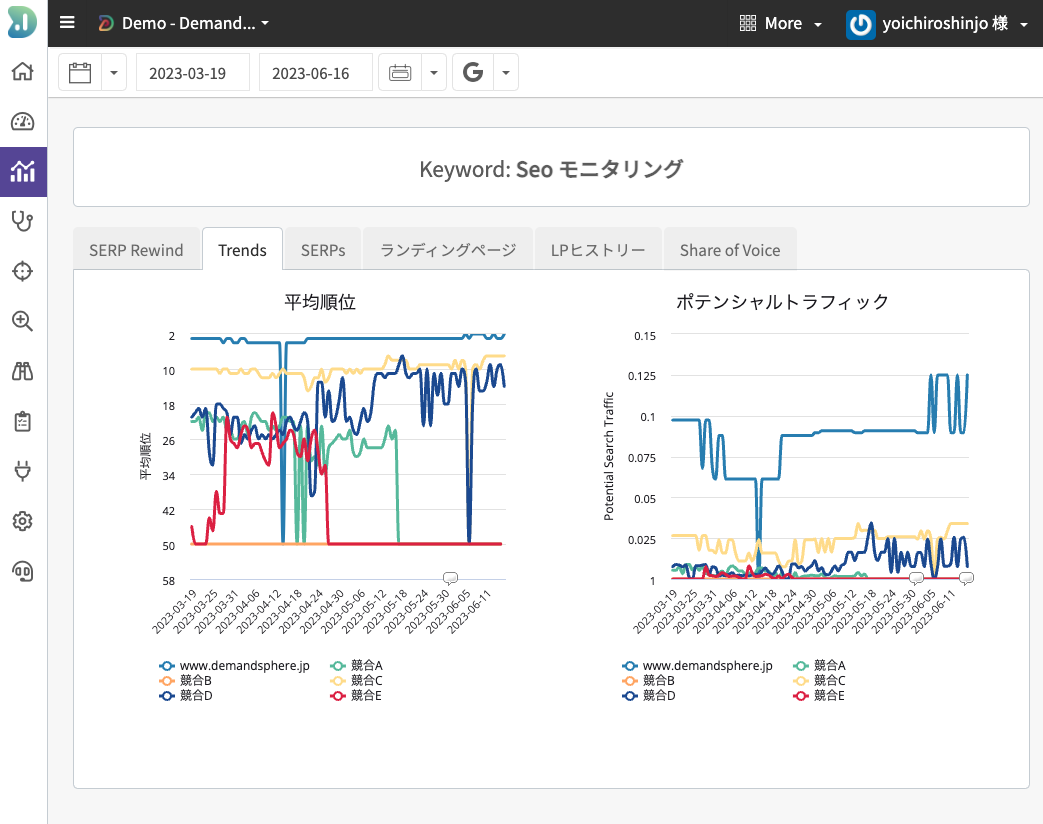
Task: Toggle www.demandsphere.jp series in 平均順位 legend
Action: point(235,666)
